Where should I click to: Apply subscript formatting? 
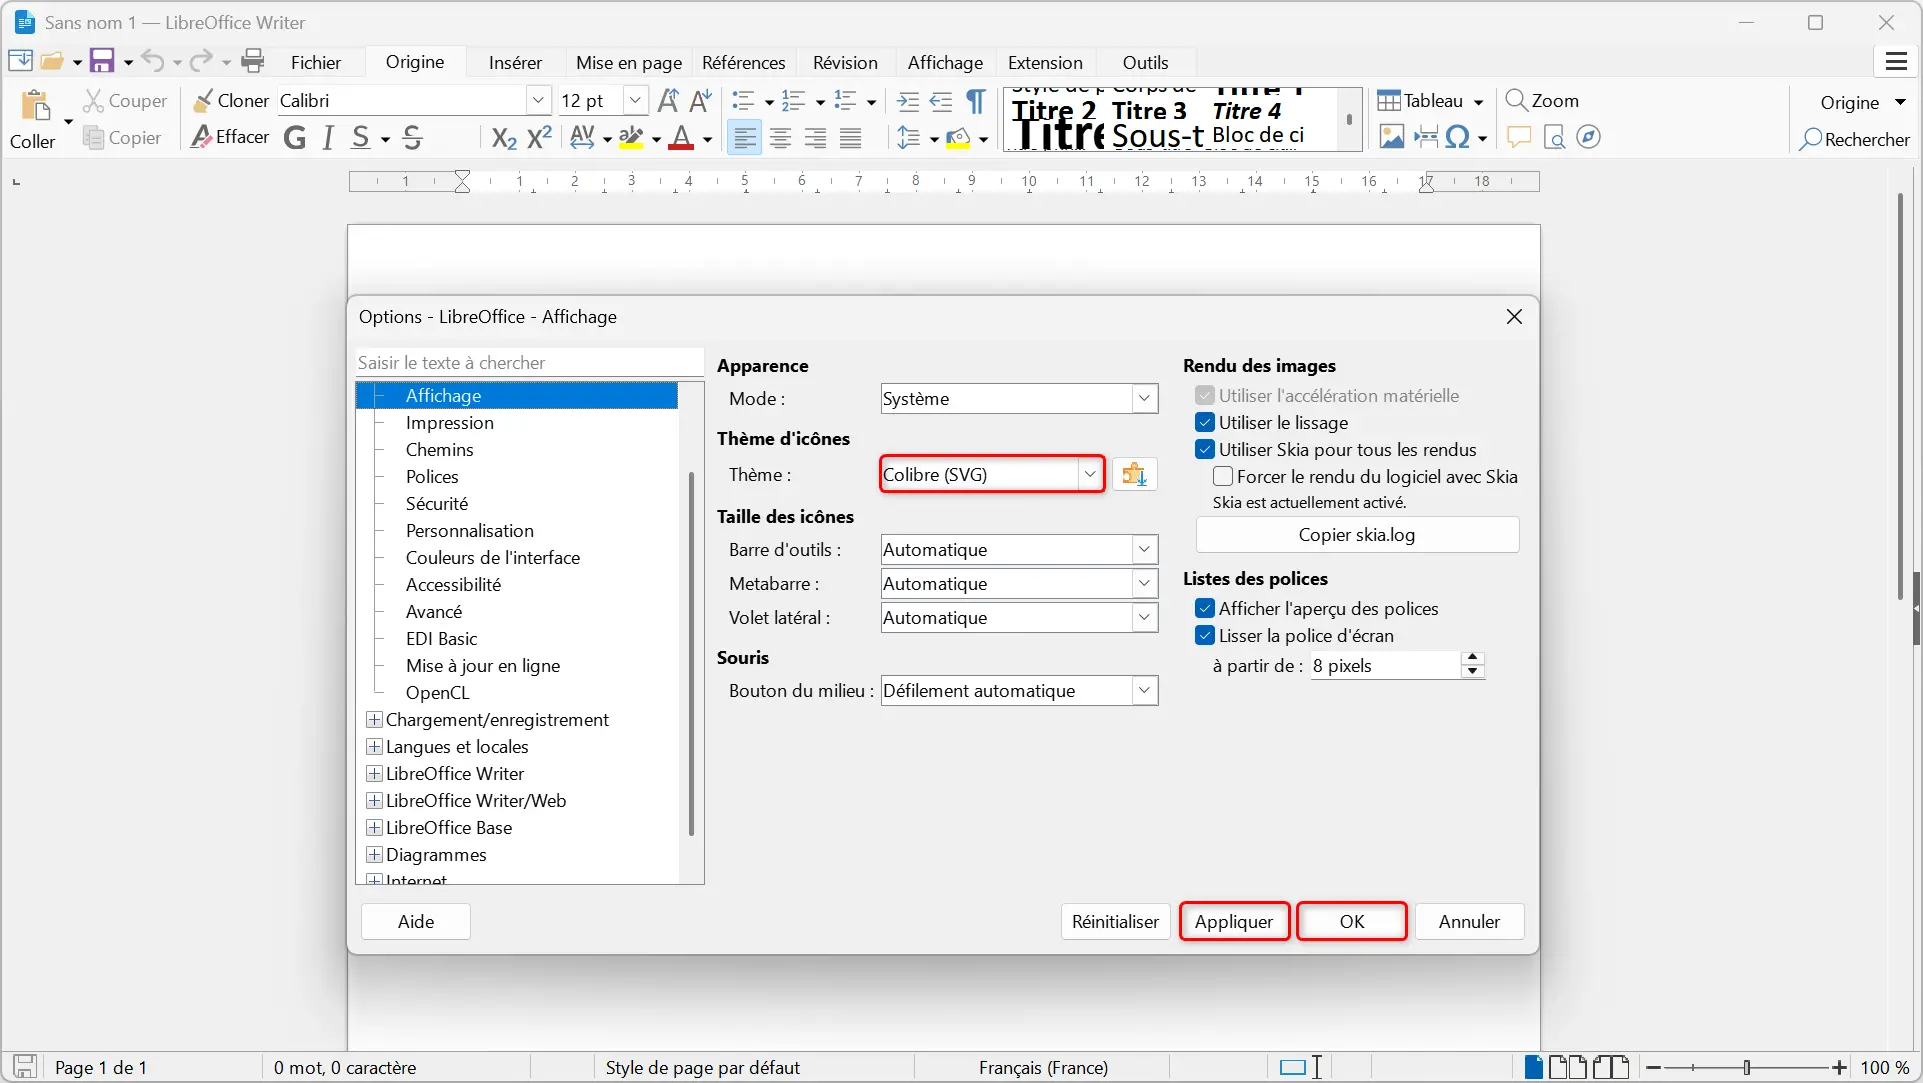505,137
